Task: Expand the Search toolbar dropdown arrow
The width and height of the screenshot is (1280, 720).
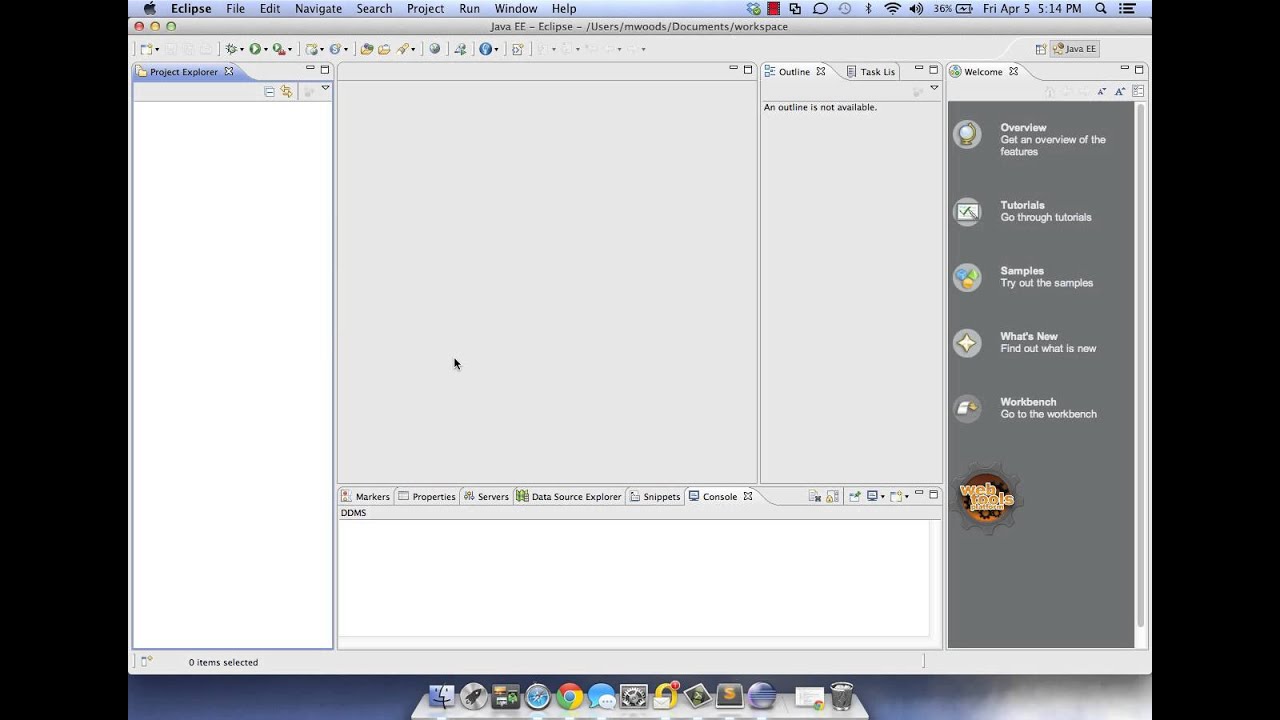Action: coord(412,49)
